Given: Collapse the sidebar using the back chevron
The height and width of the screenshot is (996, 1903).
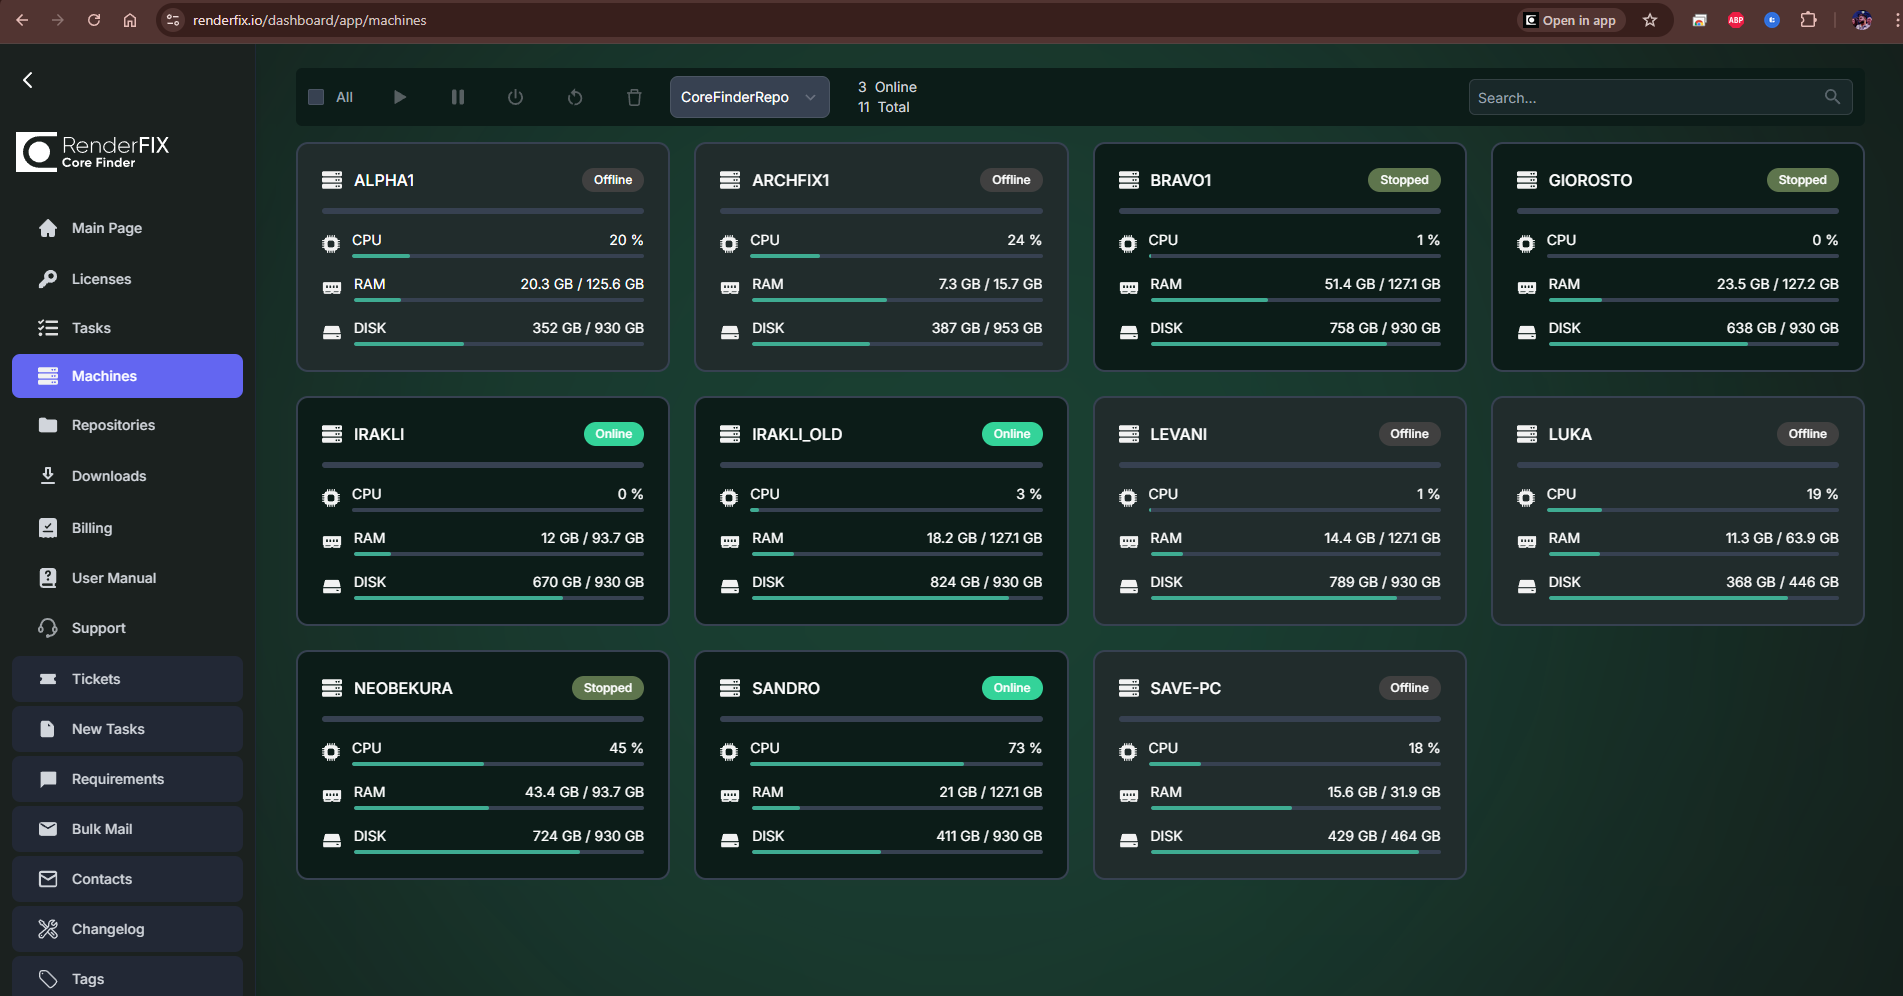Looking at the screenshot, I should point(27,80).
